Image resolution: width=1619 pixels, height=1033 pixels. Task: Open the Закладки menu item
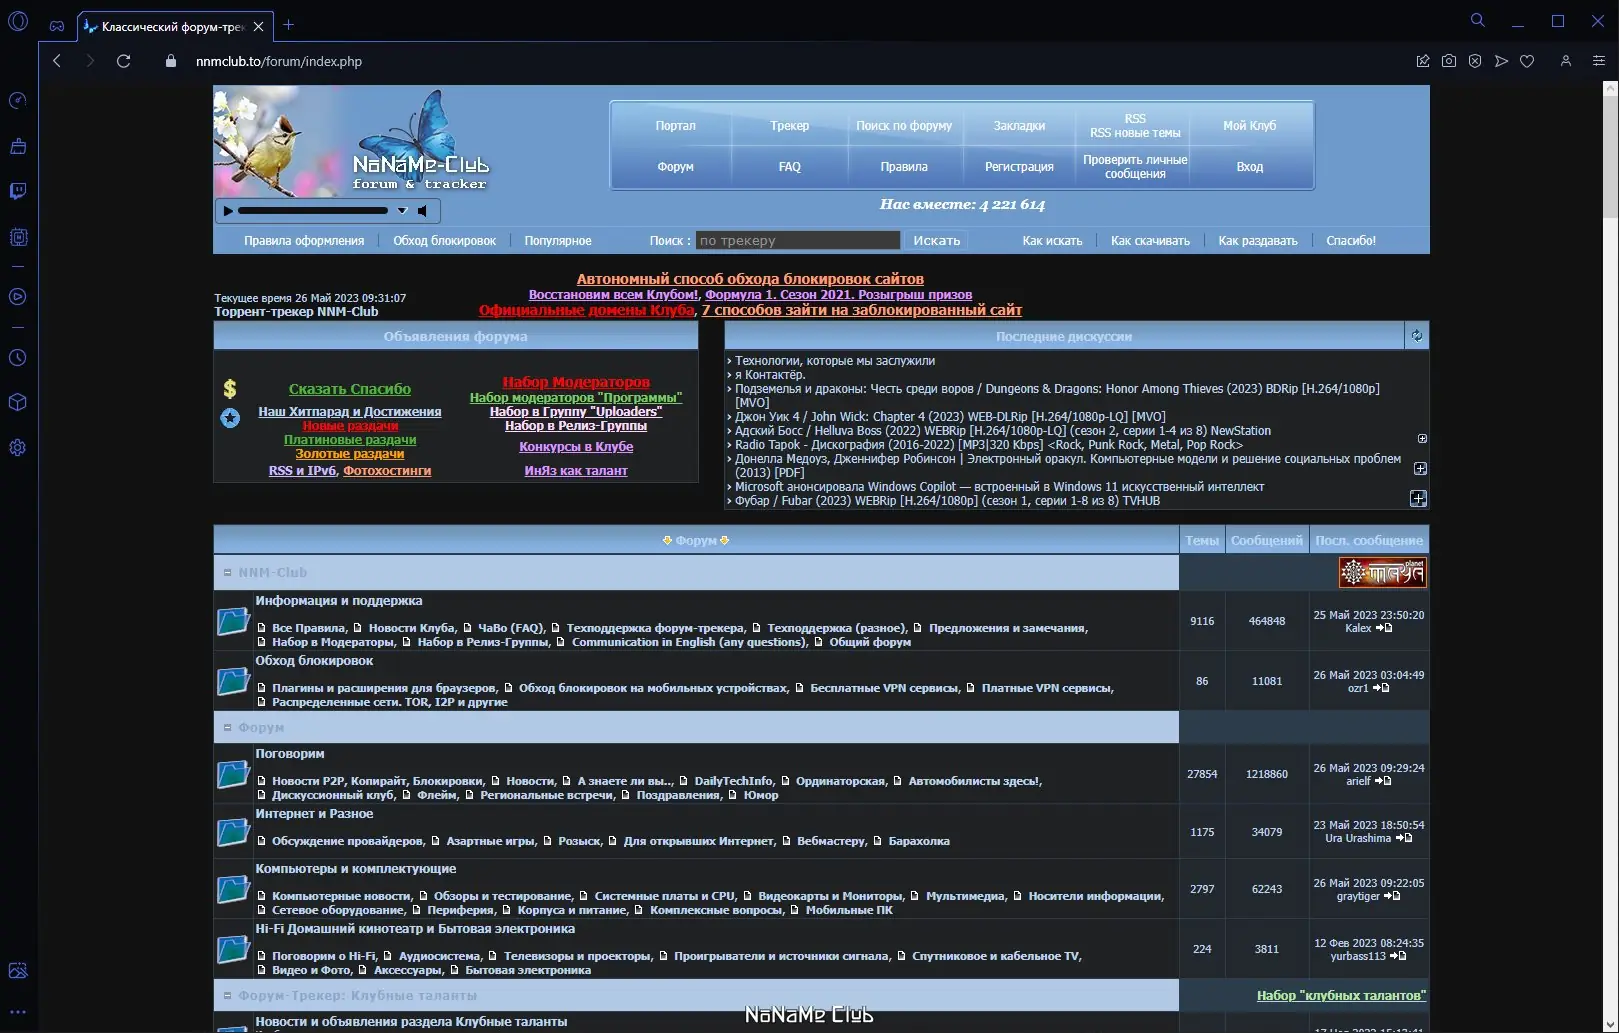[1019, 126]
